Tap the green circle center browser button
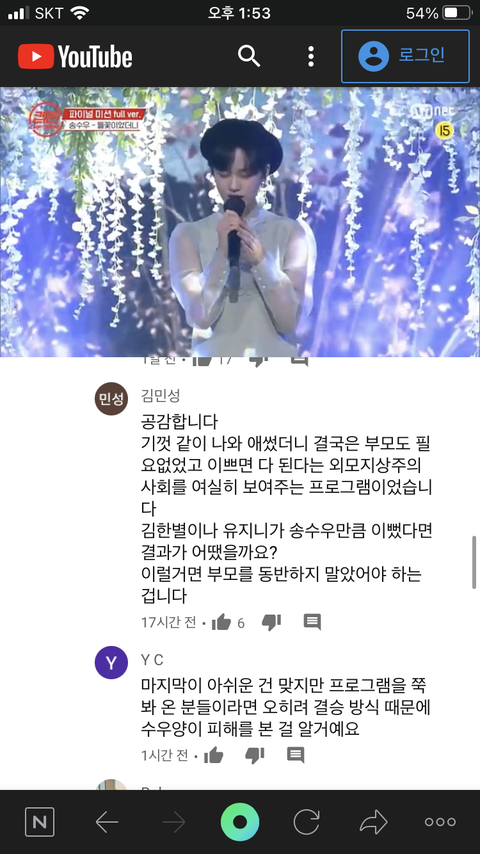This screenshot has height=854, width=480. click(240, 822)
